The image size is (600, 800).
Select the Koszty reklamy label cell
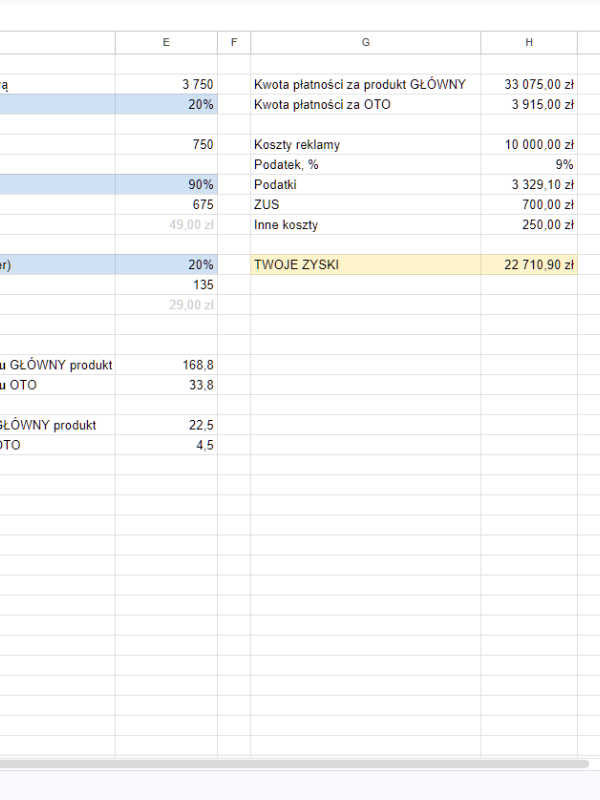pos(365,145)
